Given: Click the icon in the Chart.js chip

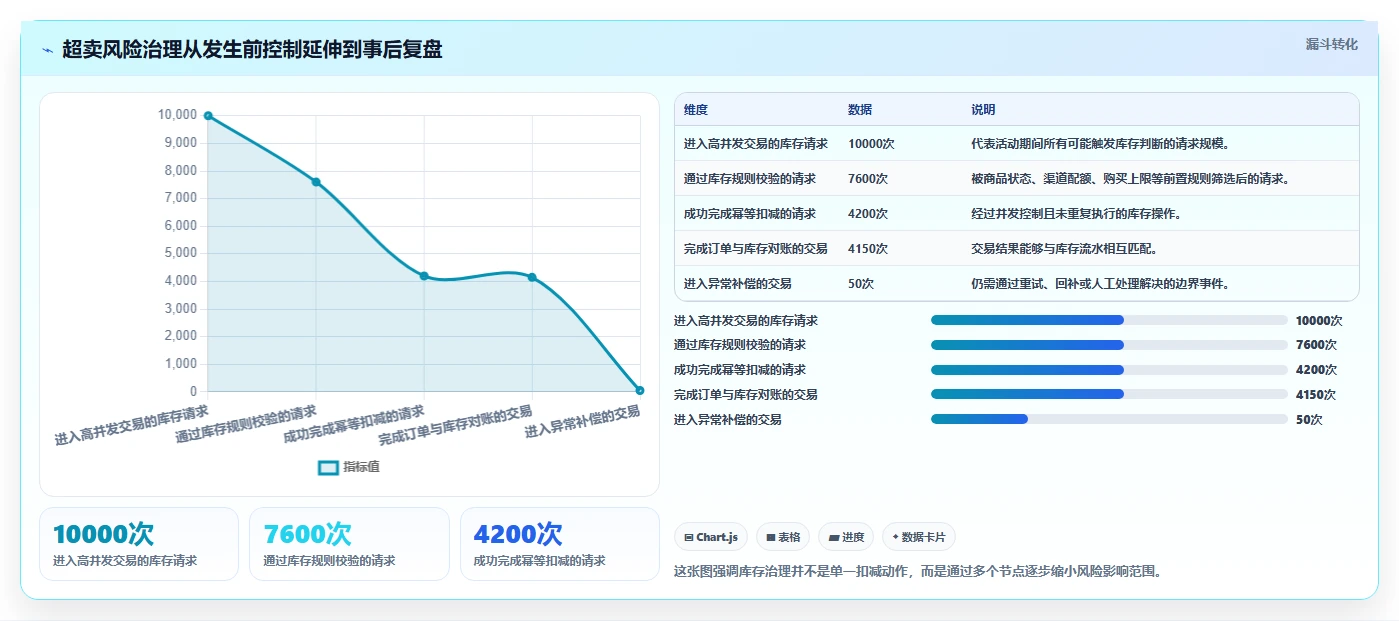Looking at the screenshot, I should pyautogui.click(x=689, y=537).
